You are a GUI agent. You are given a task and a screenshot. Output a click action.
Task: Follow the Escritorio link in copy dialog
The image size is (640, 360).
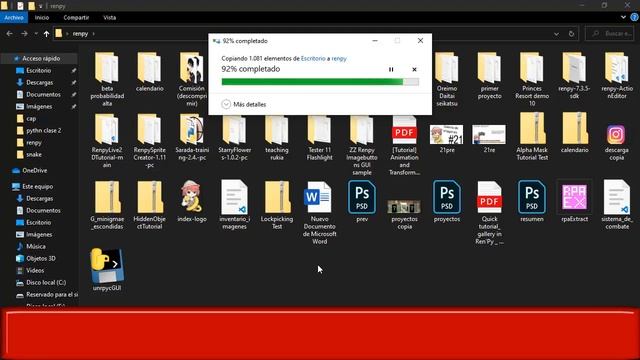pos(313,58)
